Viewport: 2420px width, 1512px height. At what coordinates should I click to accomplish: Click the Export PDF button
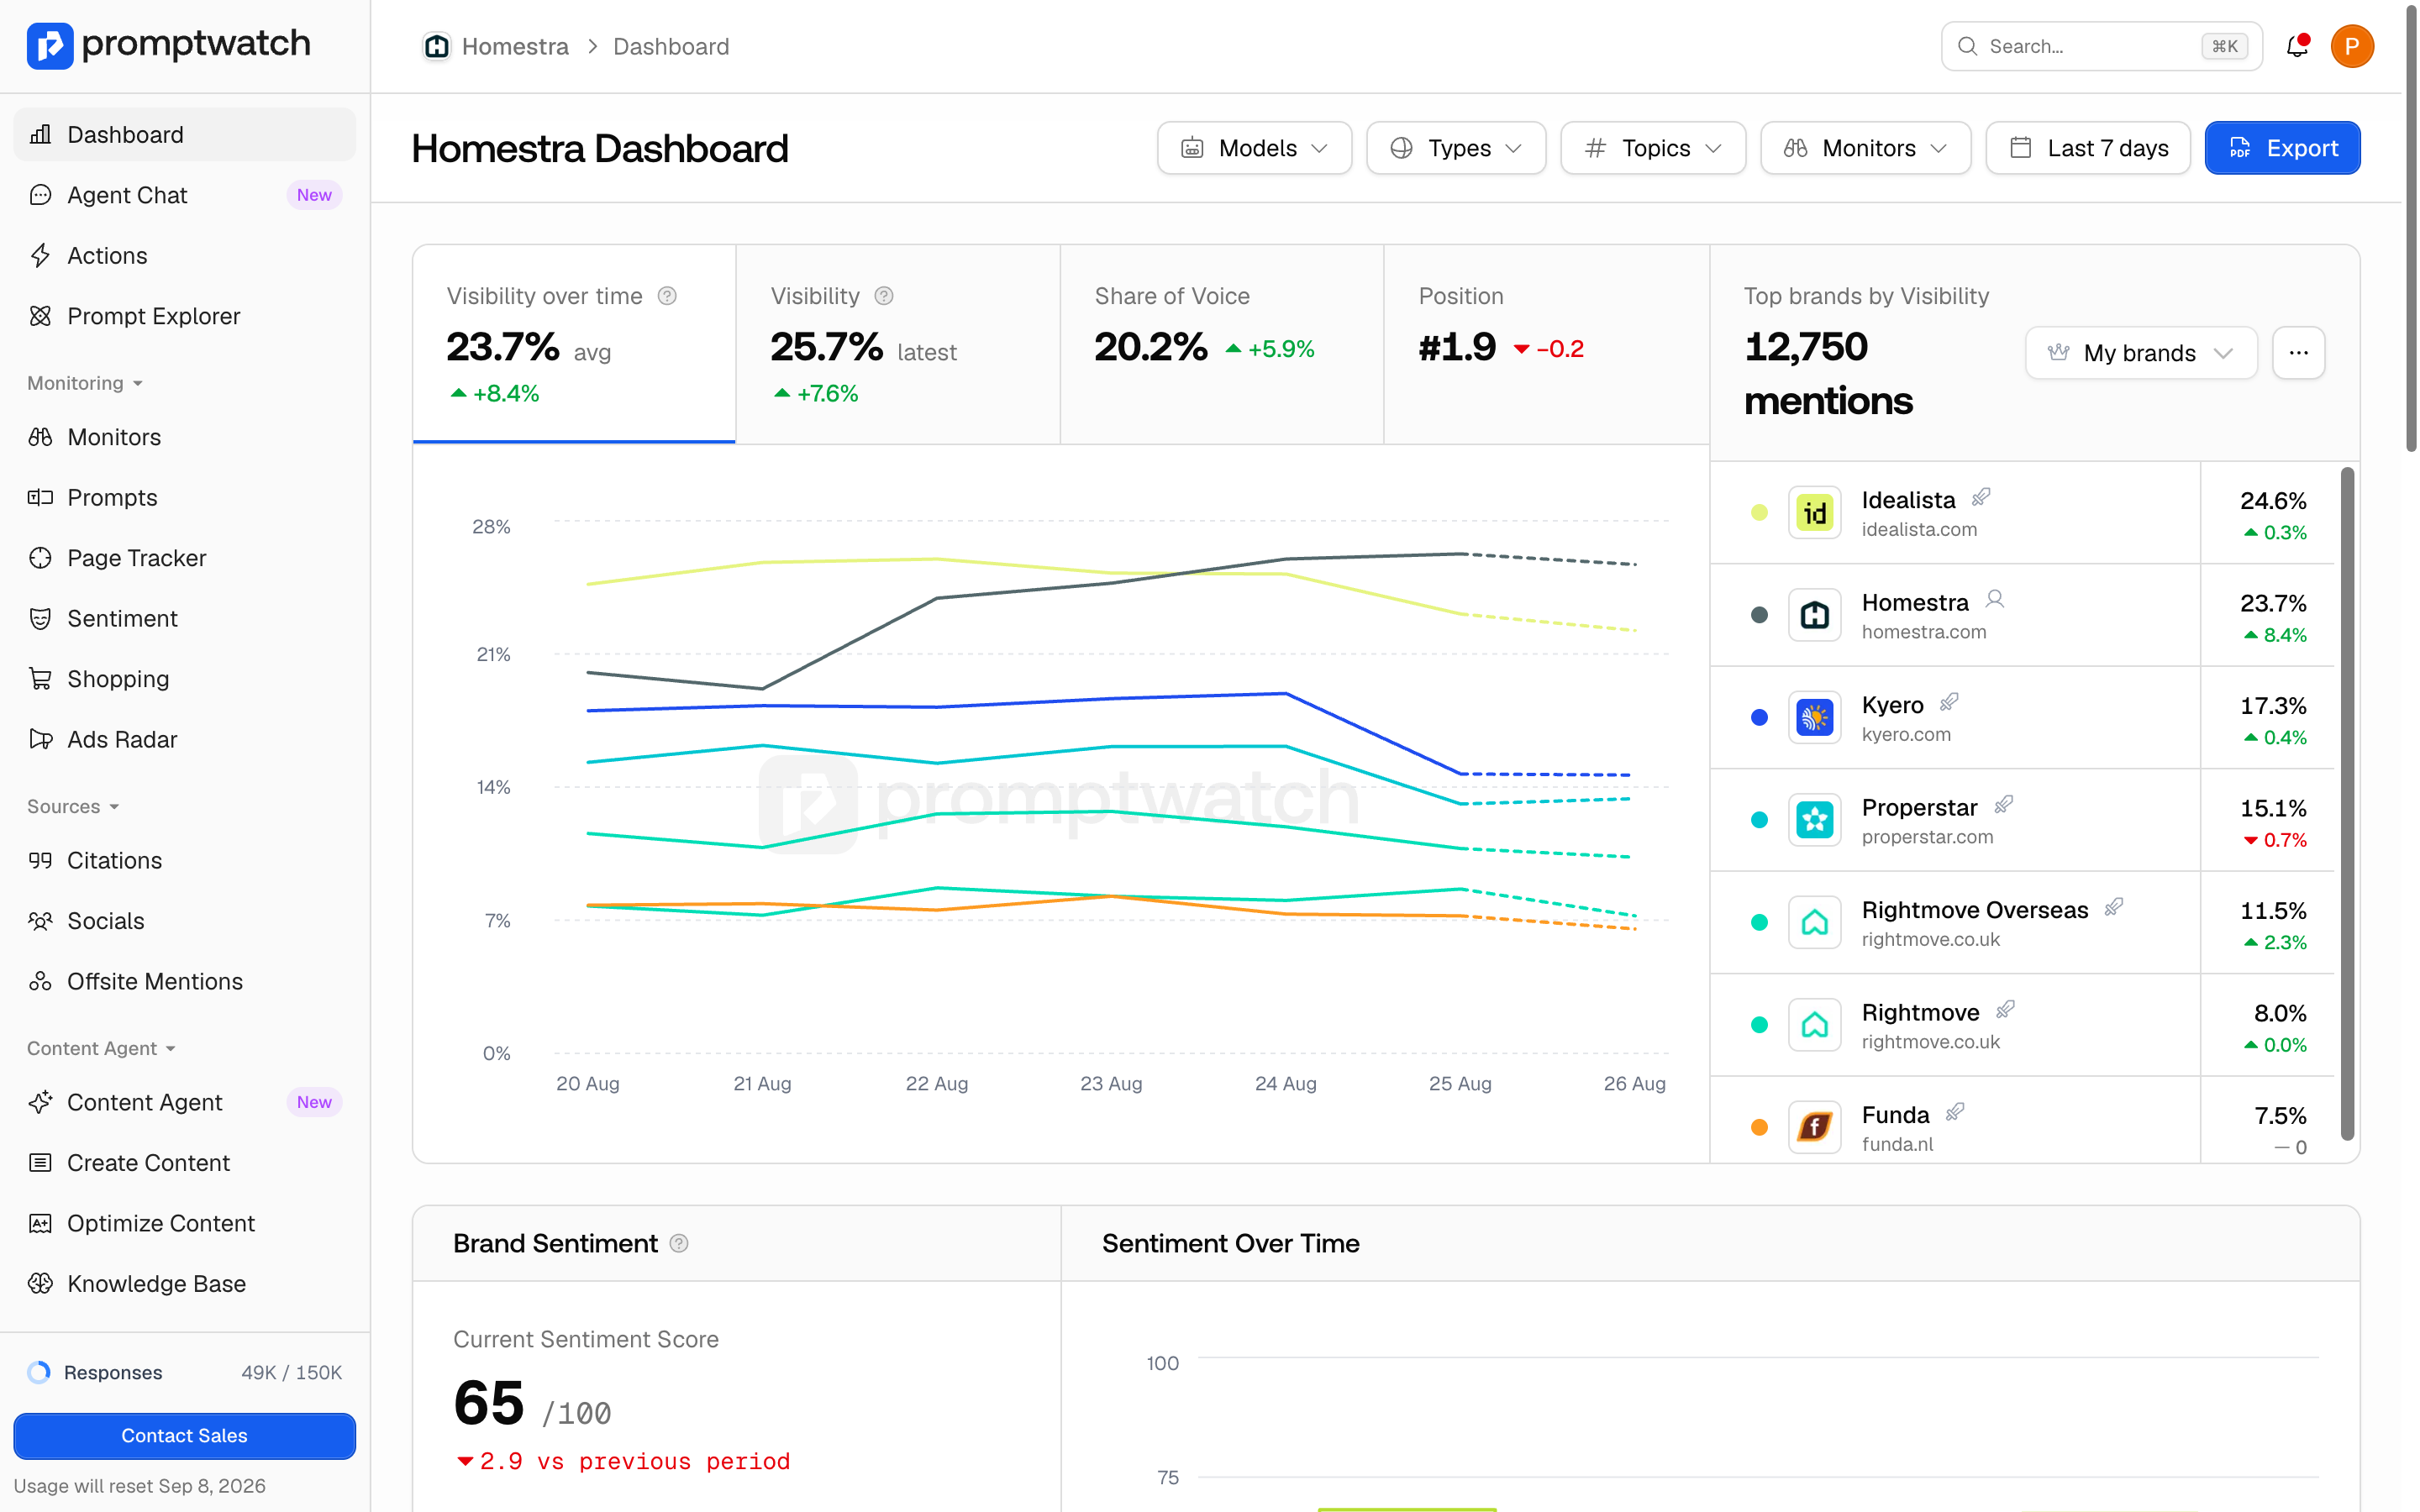pos(2282,148)
